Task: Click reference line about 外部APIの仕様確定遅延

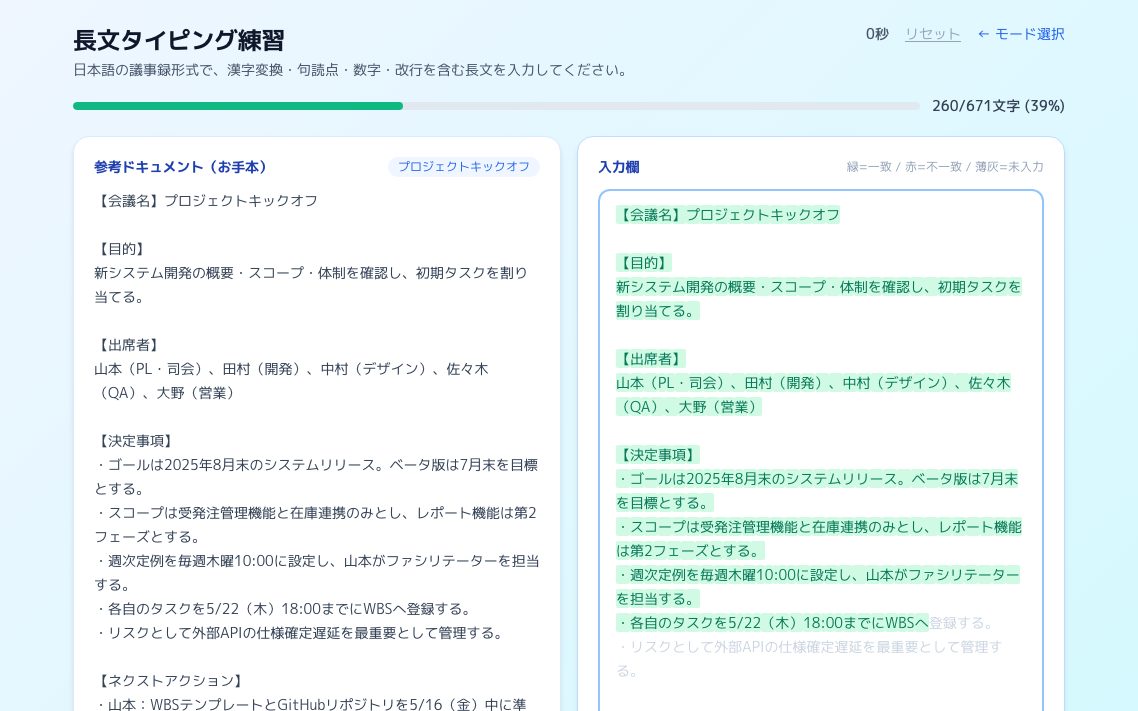Action: 300,633
